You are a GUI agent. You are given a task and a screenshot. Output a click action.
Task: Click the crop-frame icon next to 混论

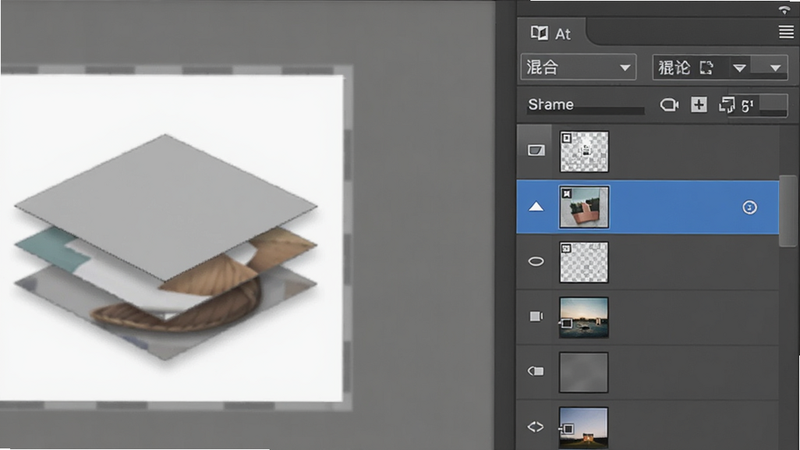[x=706, y=67]
